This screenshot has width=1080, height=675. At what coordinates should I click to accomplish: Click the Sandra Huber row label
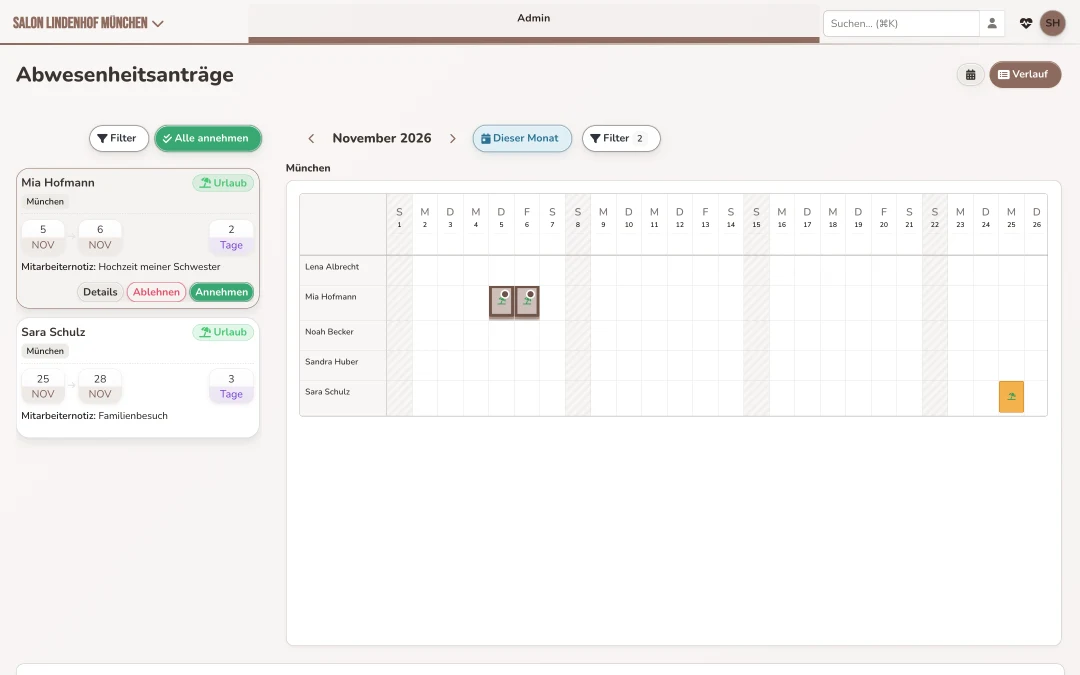pyautogui.click(x=331, y=362)
